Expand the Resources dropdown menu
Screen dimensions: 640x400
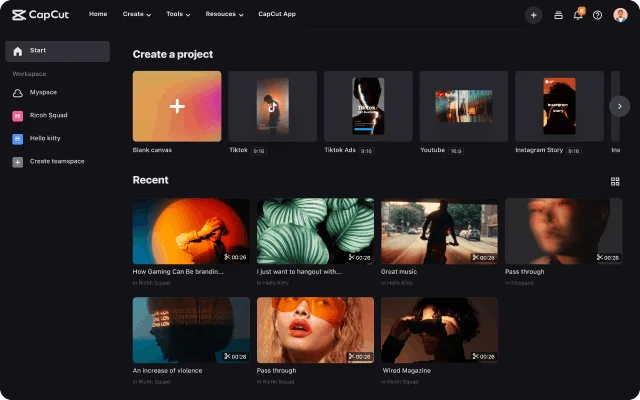pyautogui.click(x=226, y=15)
